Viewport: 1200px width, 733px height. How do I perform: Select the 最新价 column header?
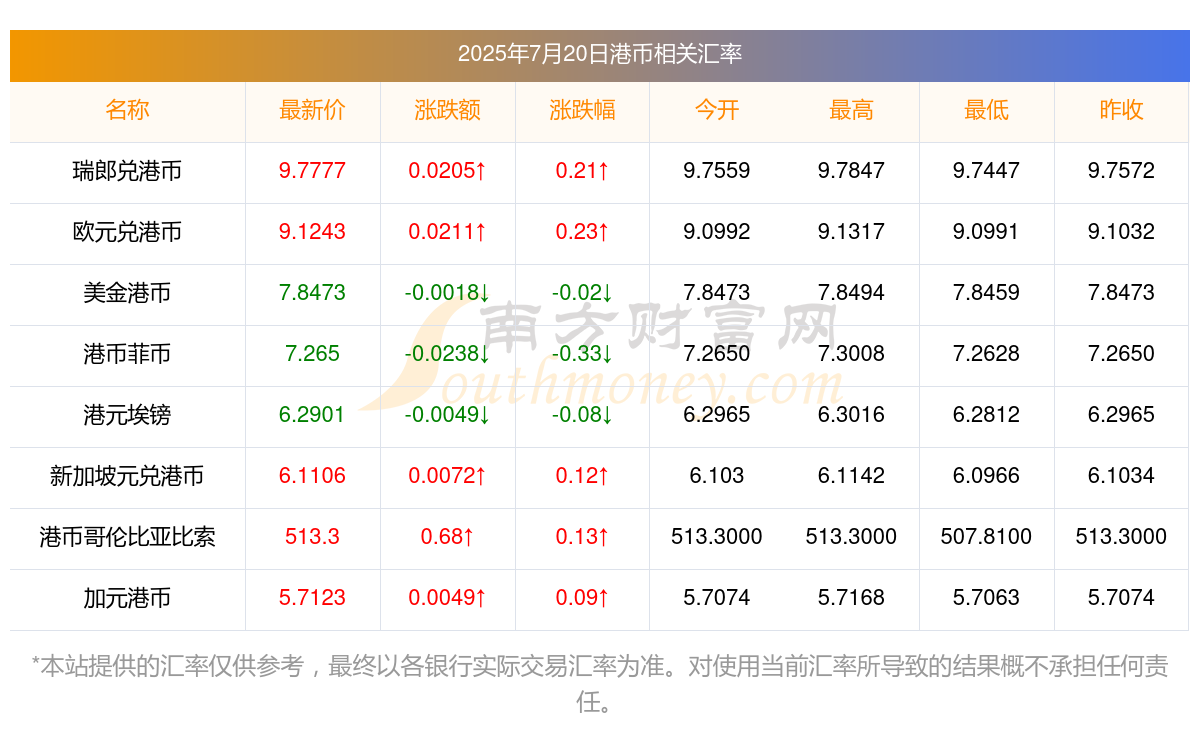click(312, 110)
